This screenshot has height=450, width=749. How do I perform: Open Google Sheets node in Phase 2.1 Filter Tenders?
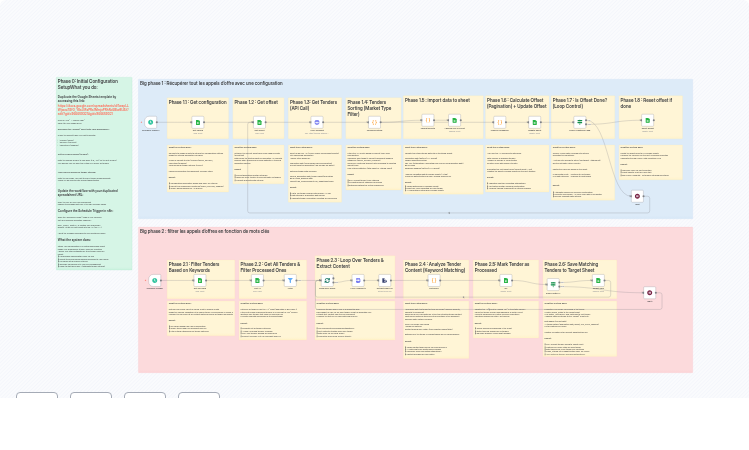point(200,281)
